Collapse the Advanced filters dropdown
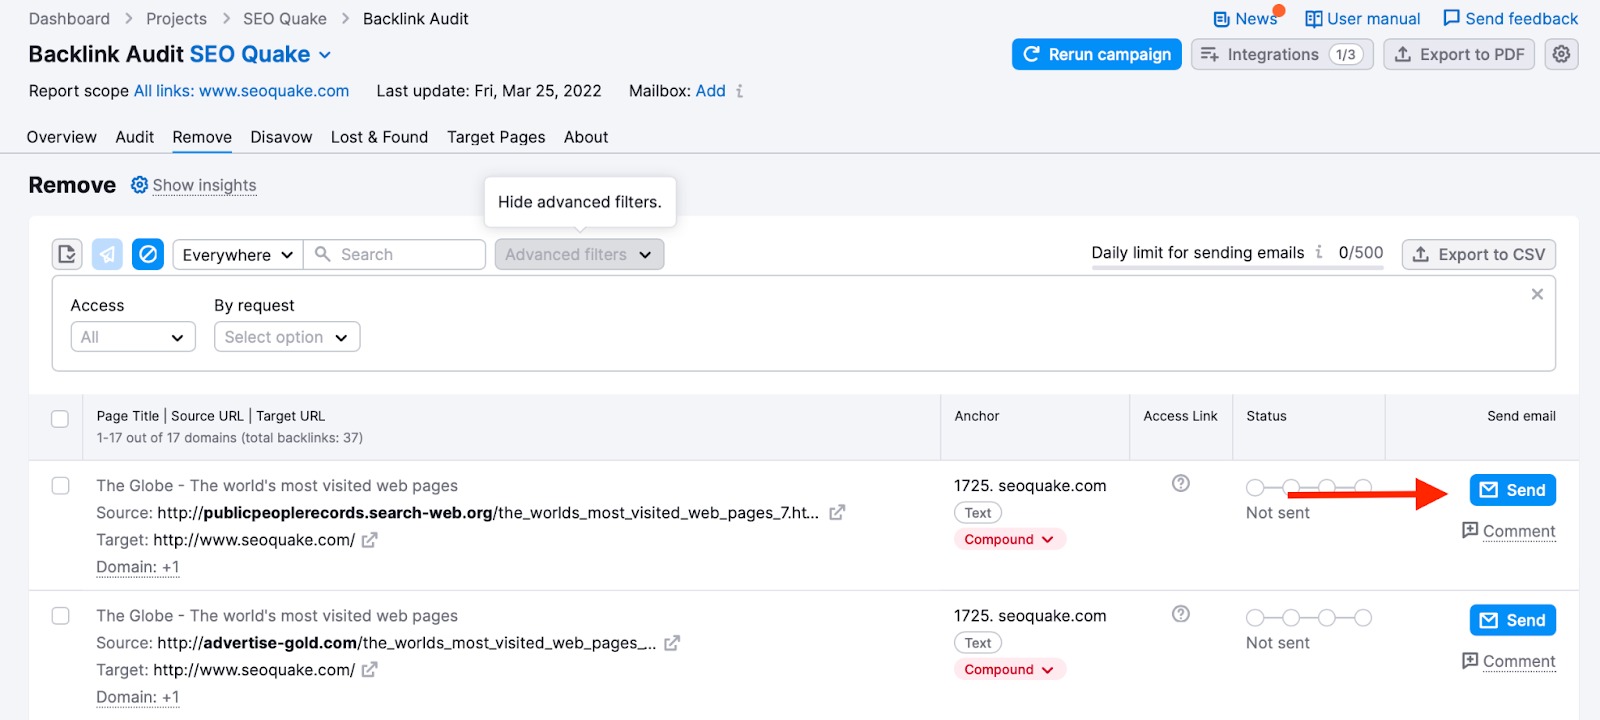The width and height of the screenshot is (1600, 720). pos(579,254)
